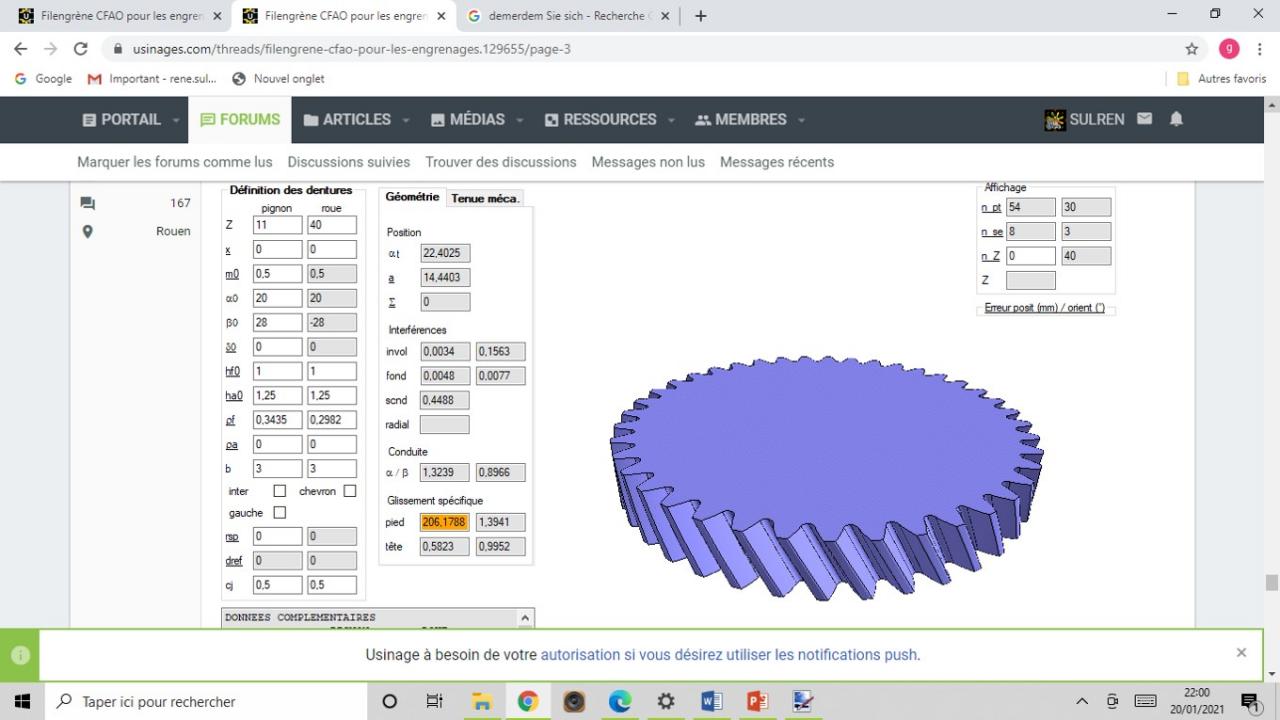Launch File Explorer from the taskbar
Image resolution: width=1280 pixels, height=720 pixels.
pyautogui.click(x=482, y=701)
